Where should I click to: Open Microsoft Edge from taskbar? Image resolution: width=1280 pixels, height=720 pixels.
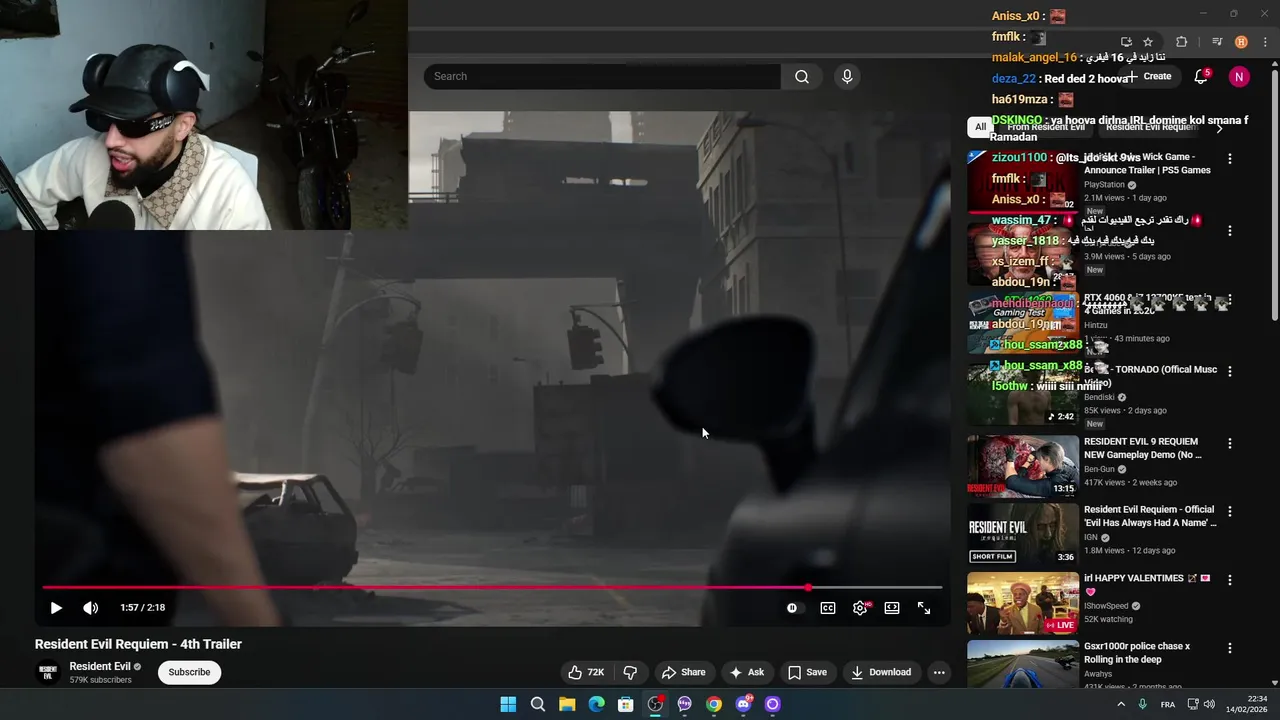596,704
